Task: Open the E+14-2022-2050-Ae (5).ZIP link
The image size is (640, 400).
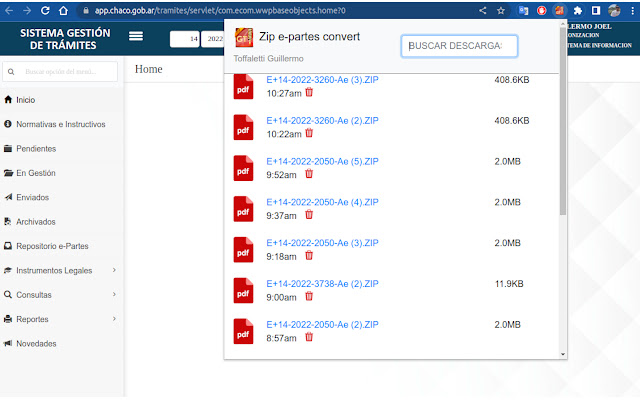Action: (322, 162)
